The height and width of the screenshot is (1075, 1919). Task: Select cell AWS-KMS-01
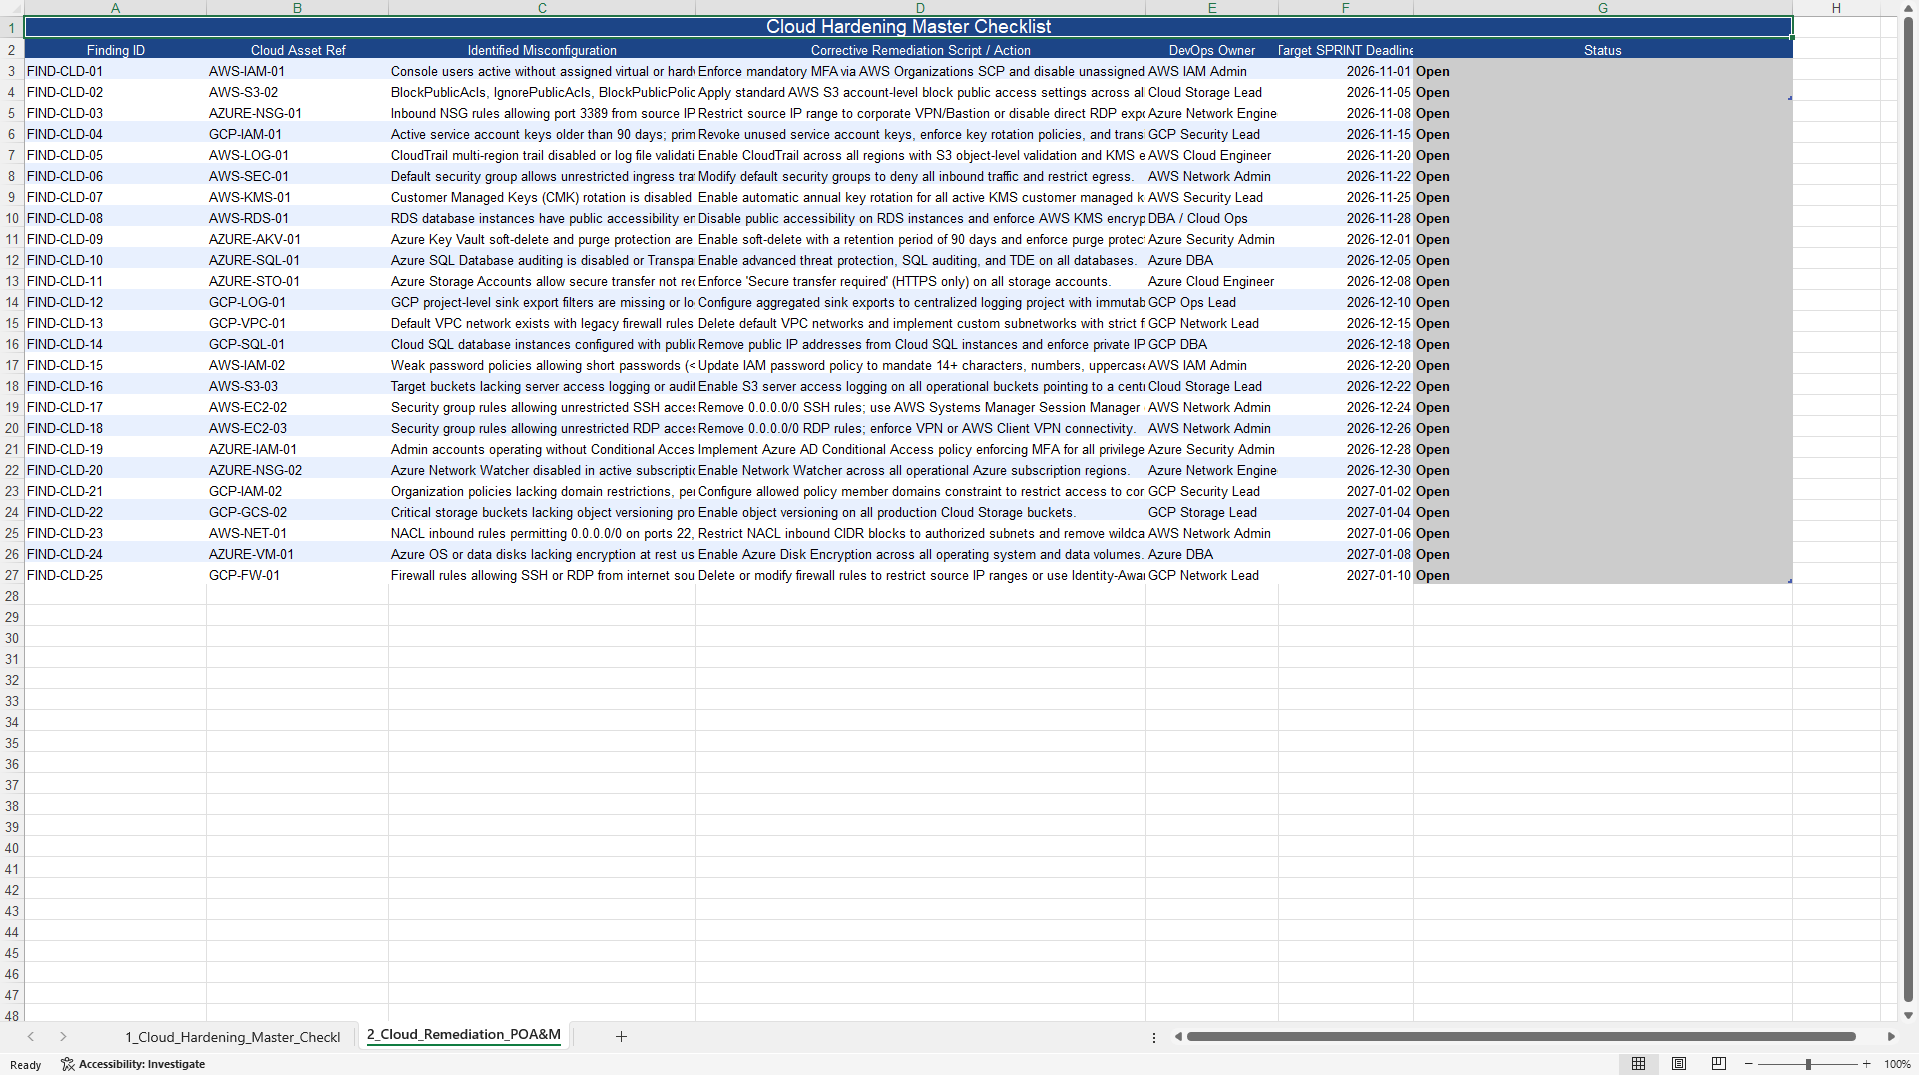pos(297,197)
